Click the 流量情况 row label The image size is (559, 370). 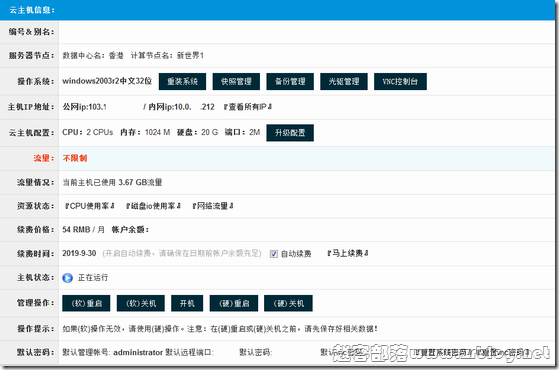pos(36,182)
